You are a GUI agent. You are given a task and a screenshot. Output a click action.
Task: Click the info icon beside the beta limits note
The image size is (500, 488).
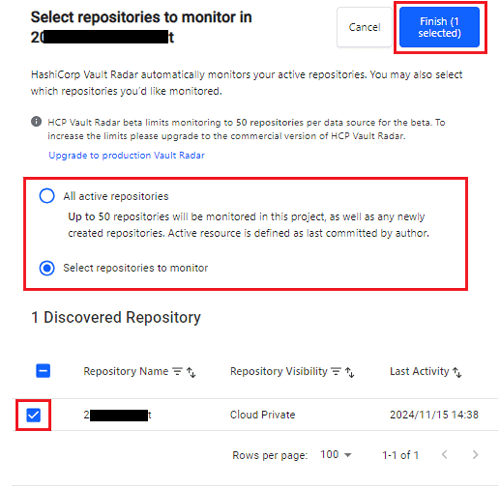[x=36, y=121]
